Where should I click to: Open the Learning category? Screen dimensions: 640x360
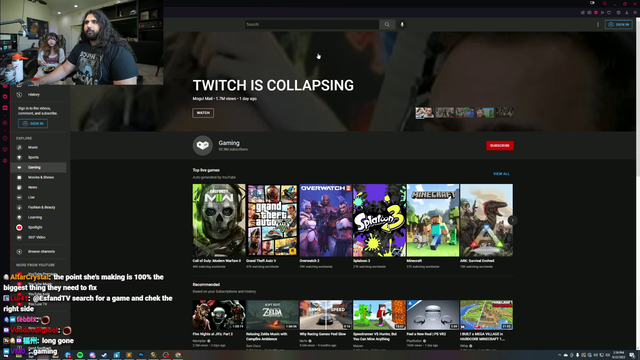(38, 217)
